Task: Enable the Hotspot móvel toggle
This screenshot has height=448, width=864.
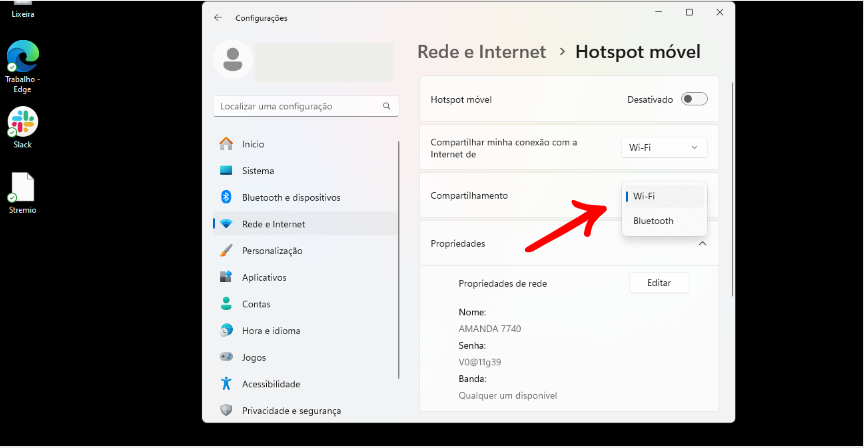Action: point(694,99)
